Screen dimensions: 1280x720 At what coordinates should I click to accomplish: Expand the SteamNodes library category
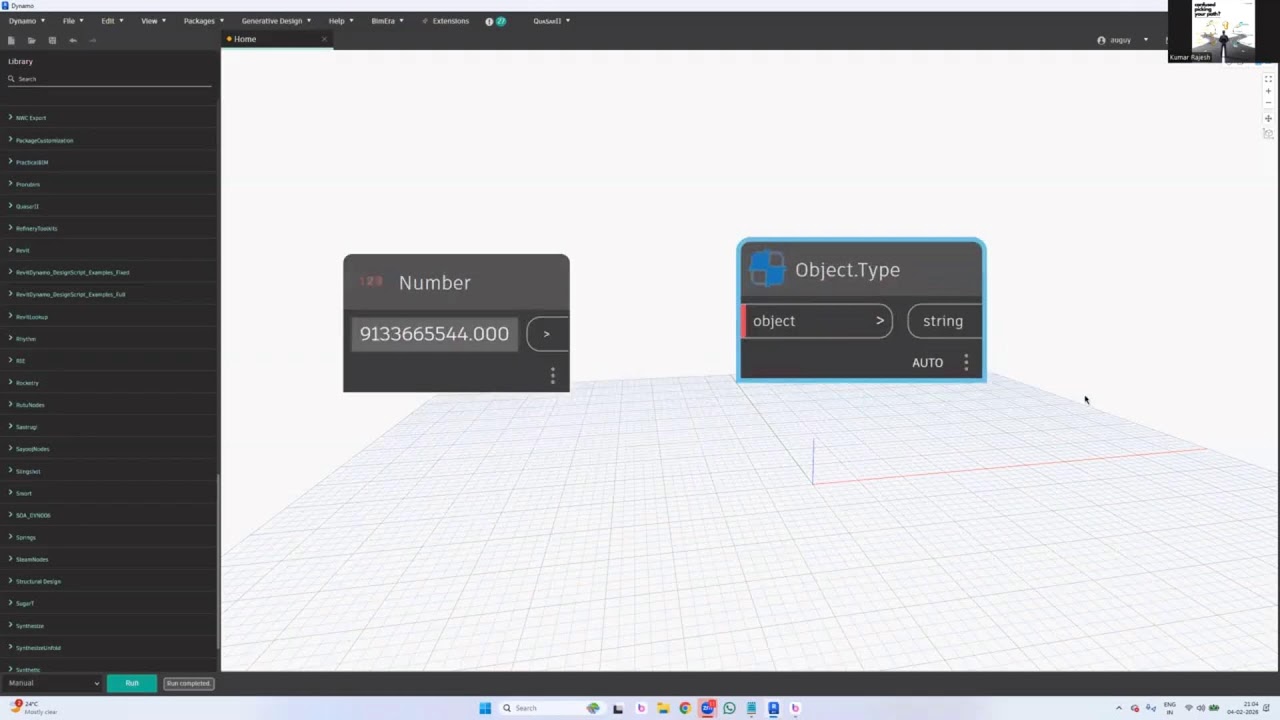pos(108,559)
